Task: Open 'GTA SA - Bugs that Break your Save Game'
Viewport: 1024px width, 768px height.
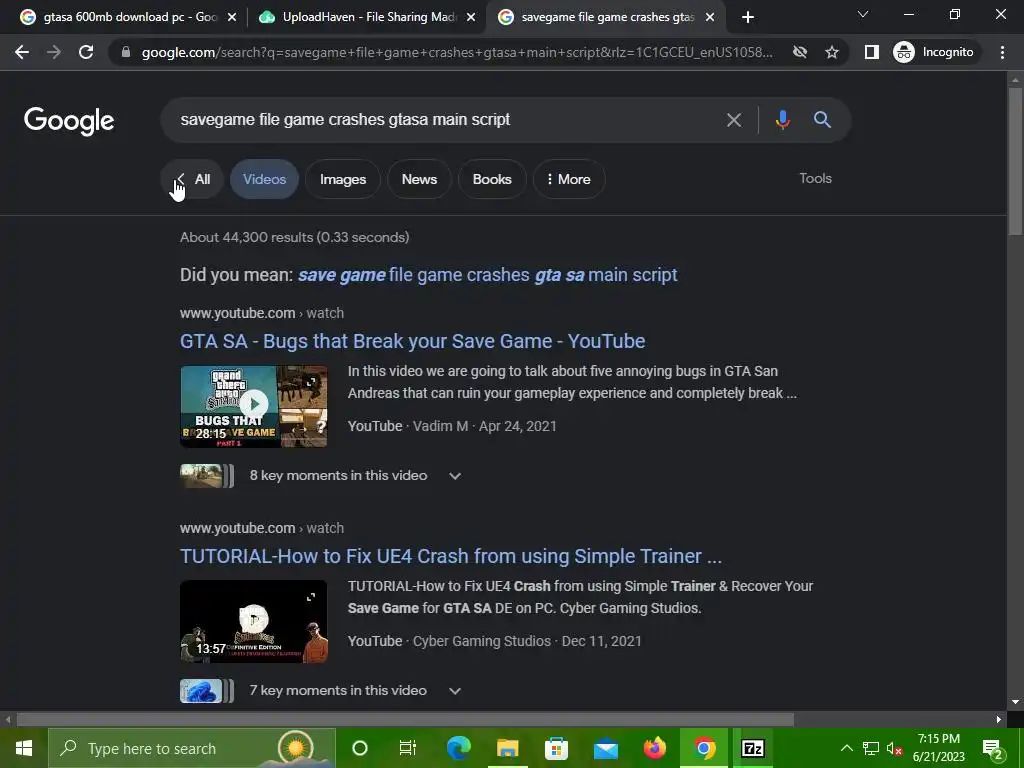Action: (x=413, y=342)
